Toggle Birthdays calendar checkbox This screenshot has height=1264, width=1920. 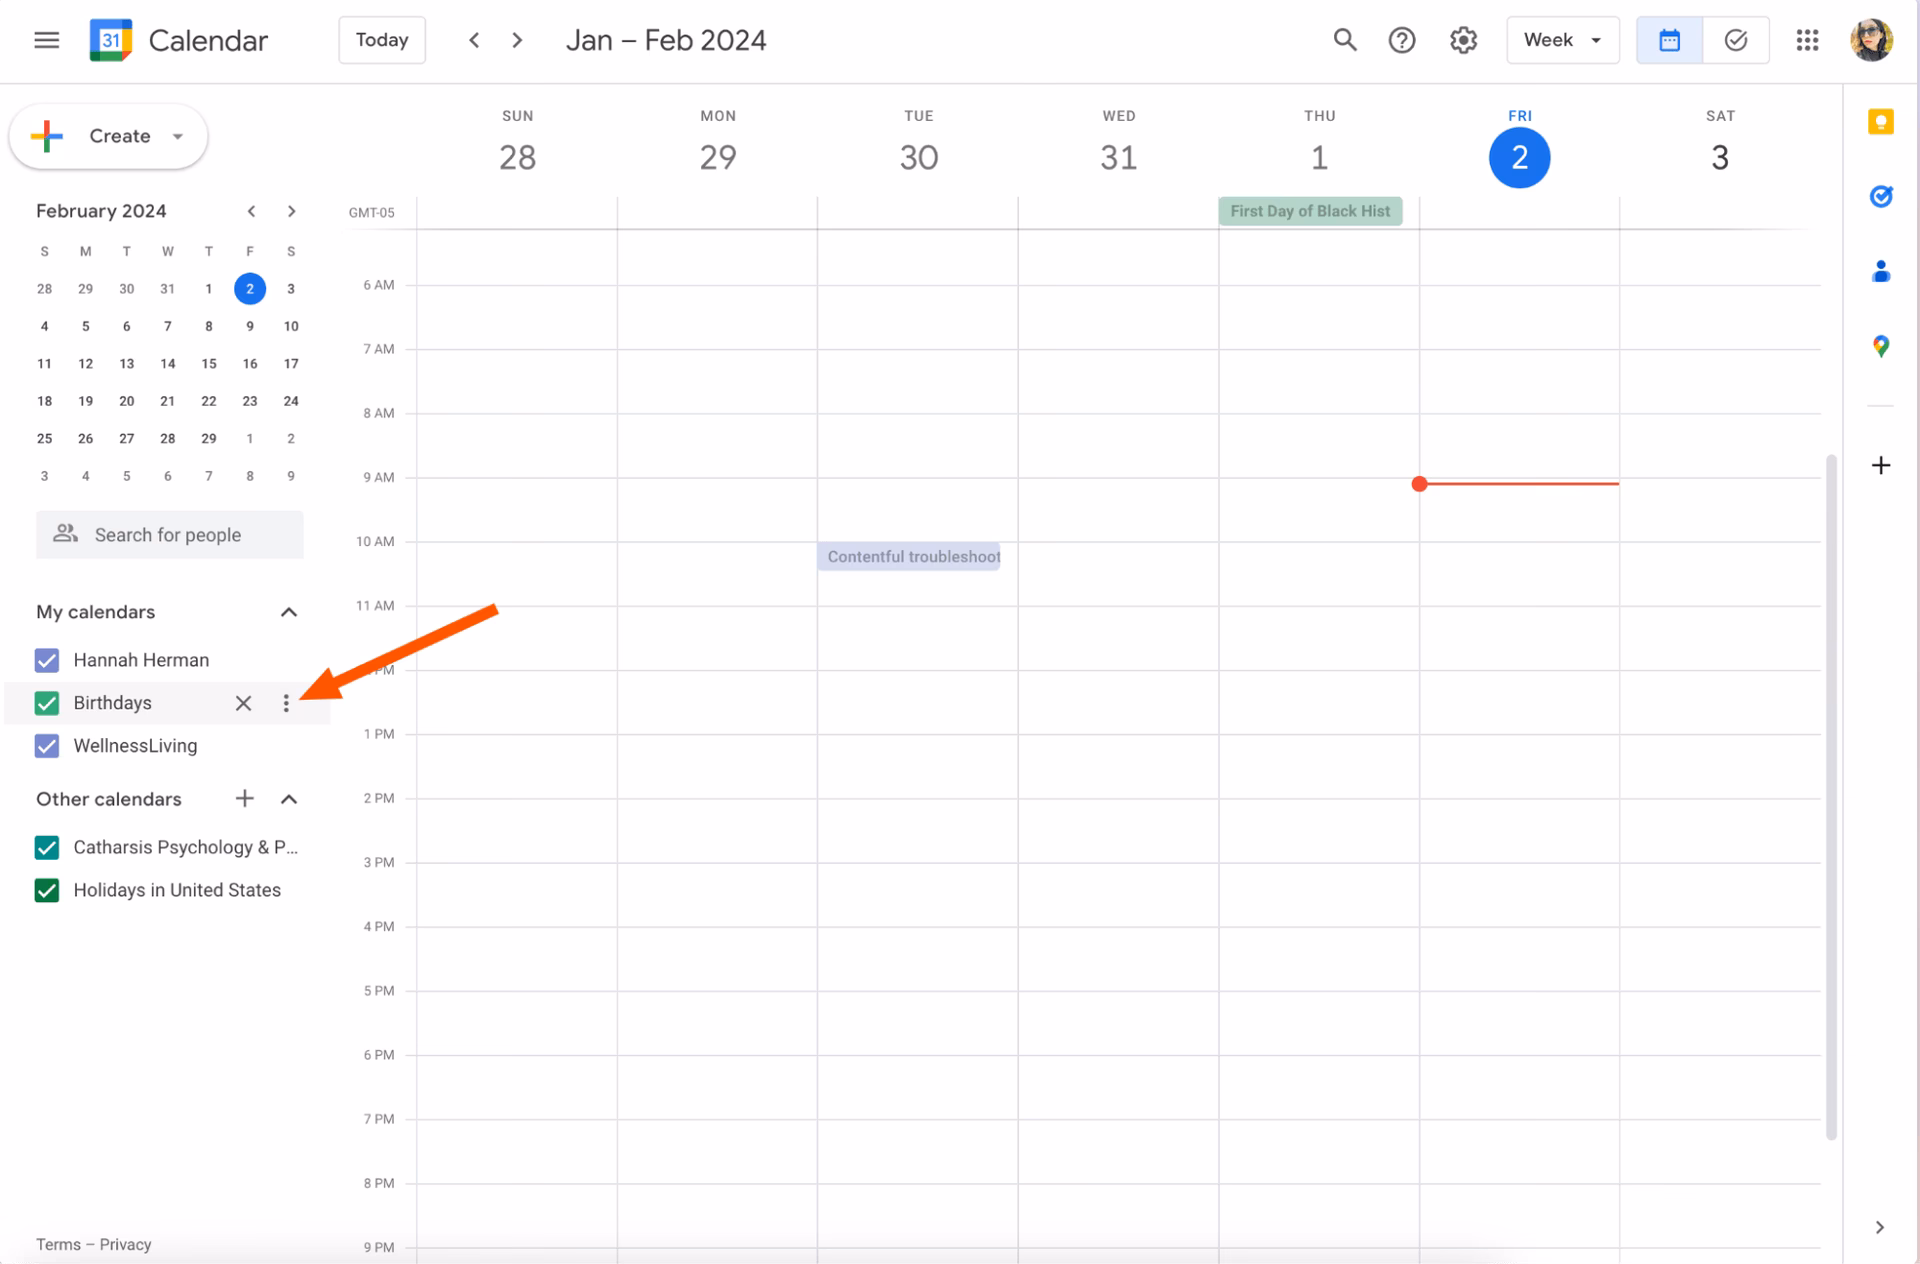(x=47, y=703)
